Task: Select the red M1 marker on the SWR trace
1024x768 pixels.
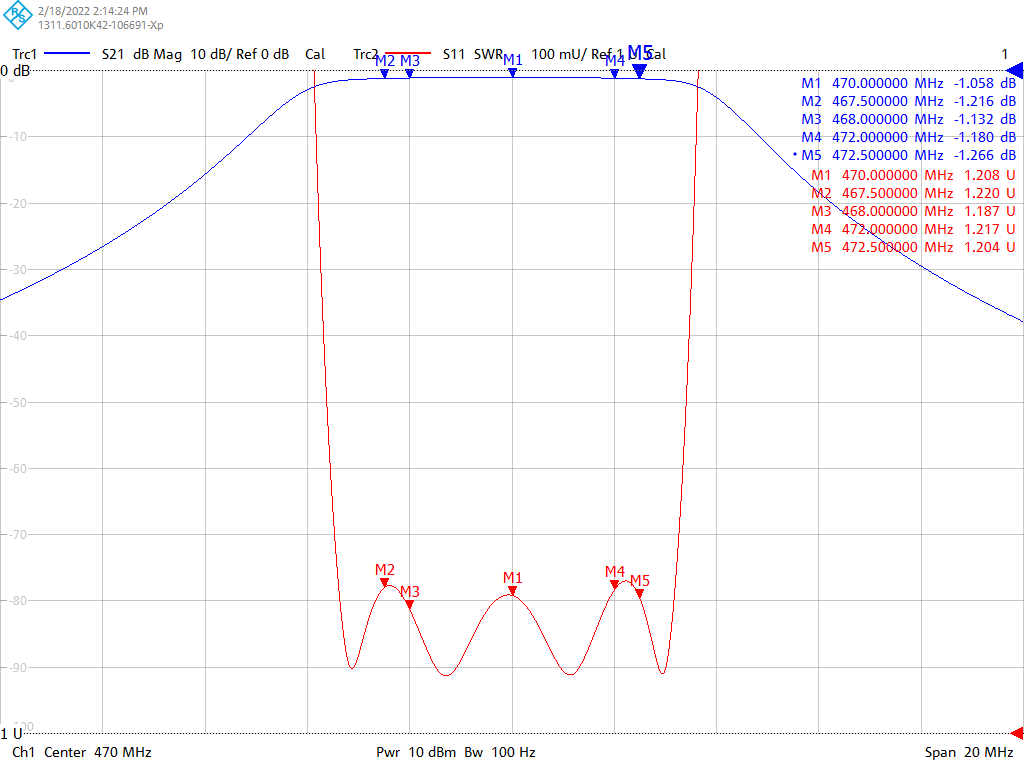Action: point(513,590)
